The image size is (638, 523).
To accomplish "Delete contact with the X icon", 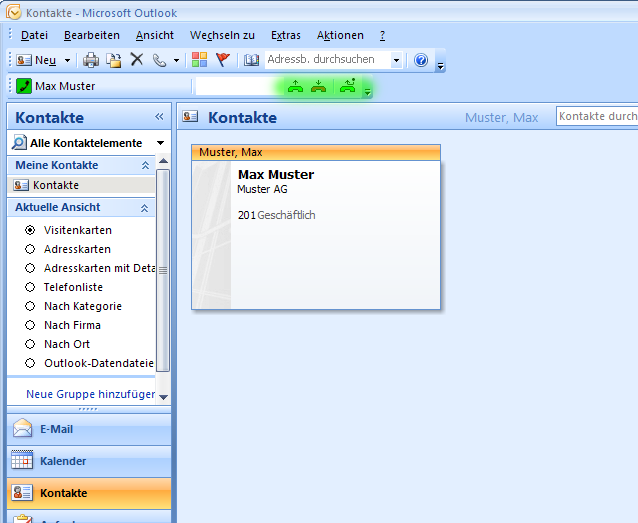I will pos(137,59).
